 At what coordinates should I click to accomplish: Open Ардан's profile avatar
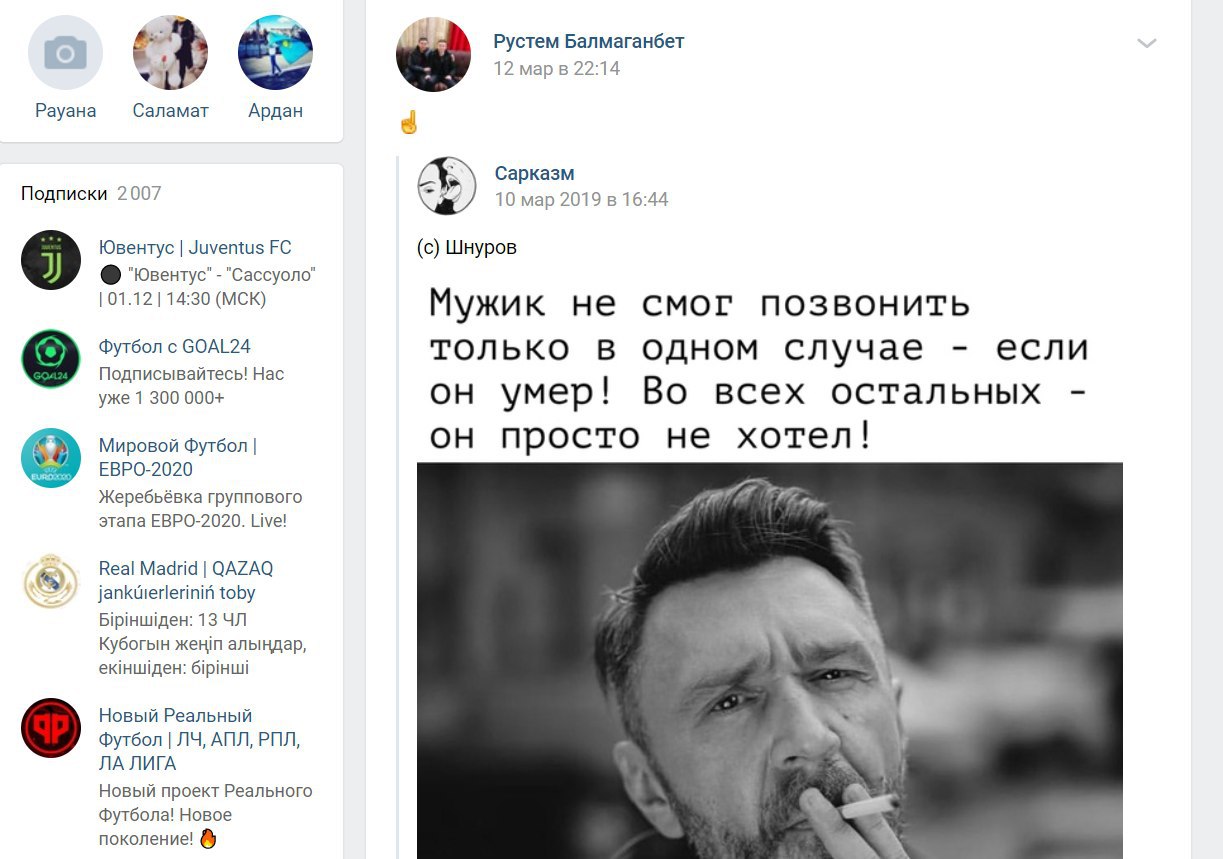(x=275, y=52)
